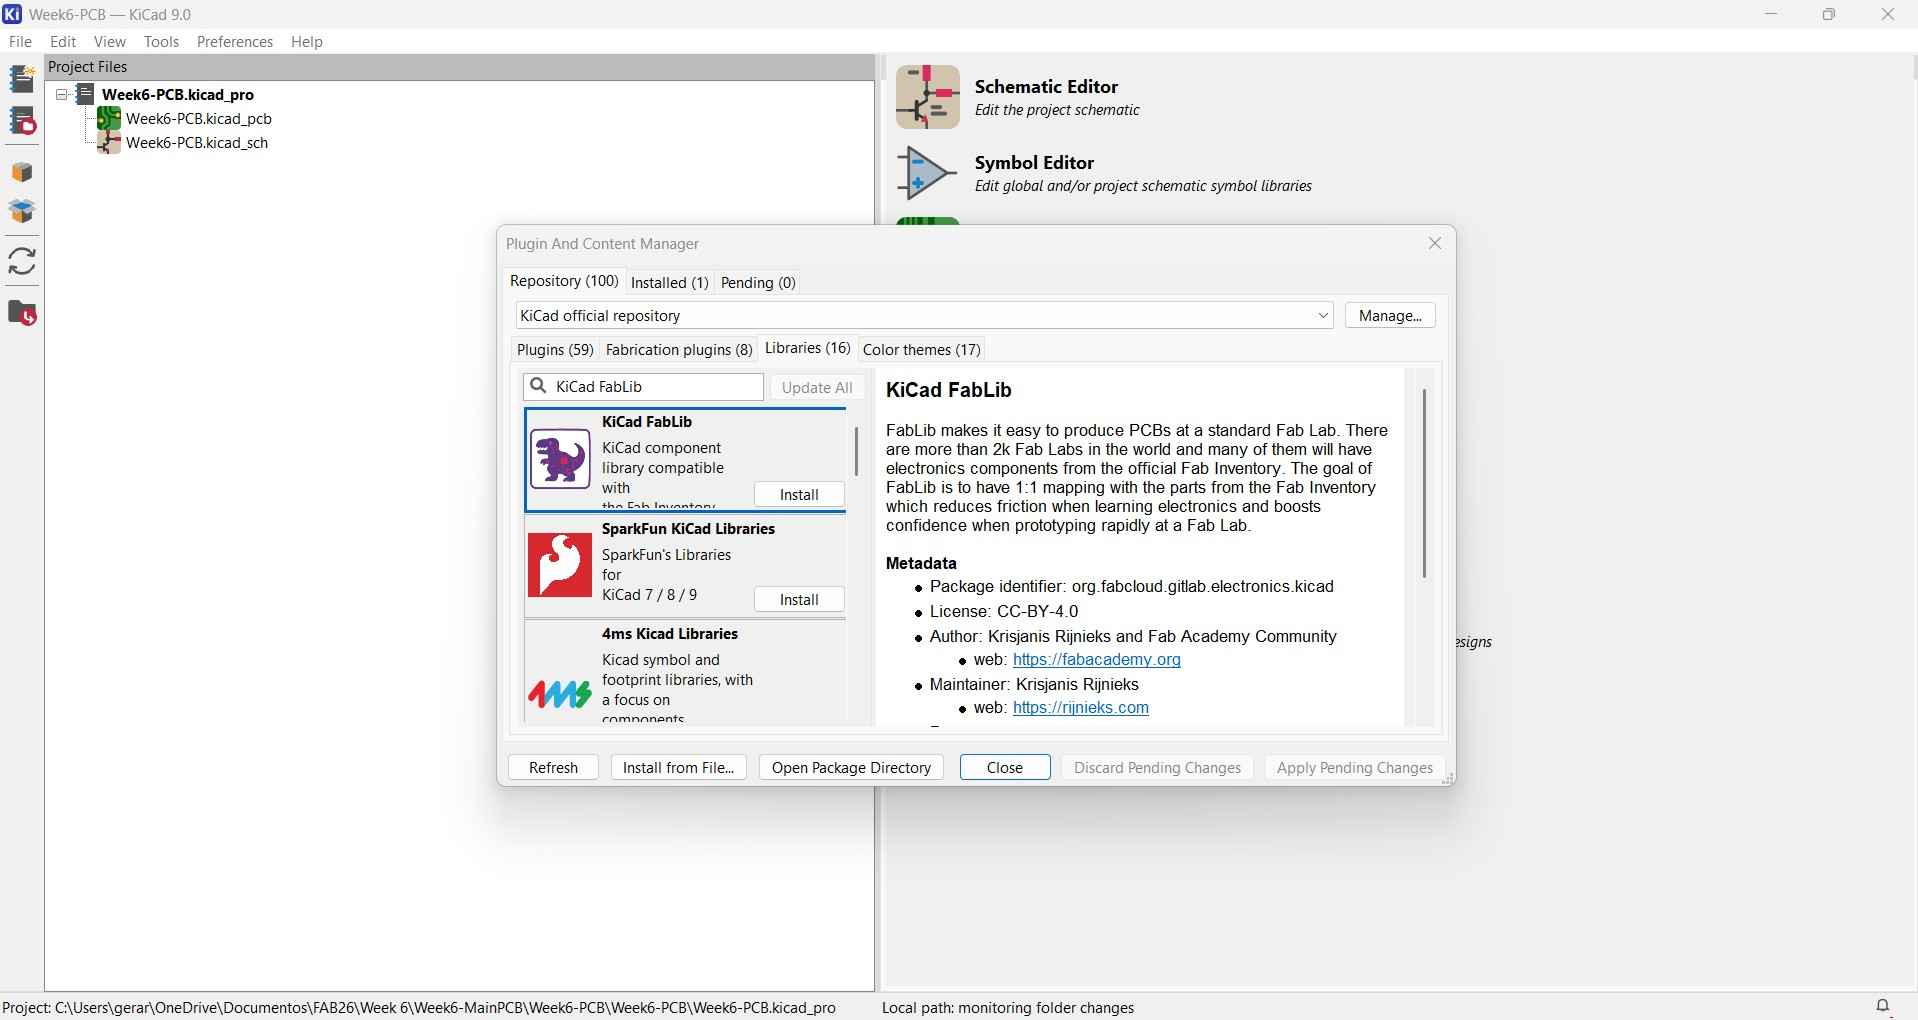This screenshot has width=1918, height=1020.
Task: Open the notifications bell in status bar
Action: (x=1883, y=1006)
